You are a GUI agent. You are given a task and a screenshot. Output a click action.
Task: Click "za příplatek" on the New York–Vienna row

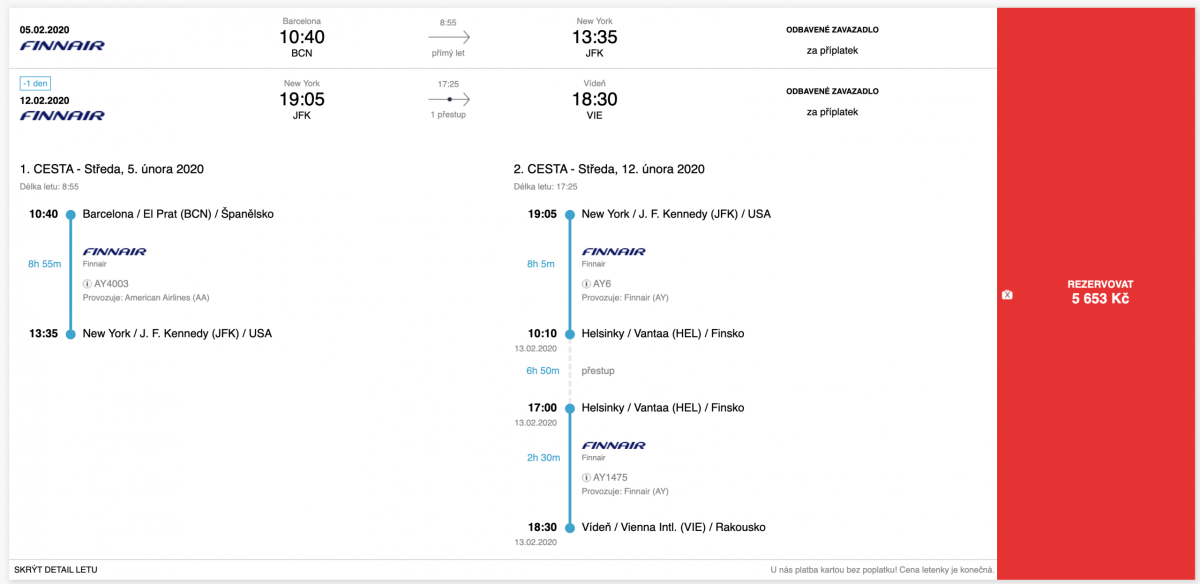(x=832, y=112)
